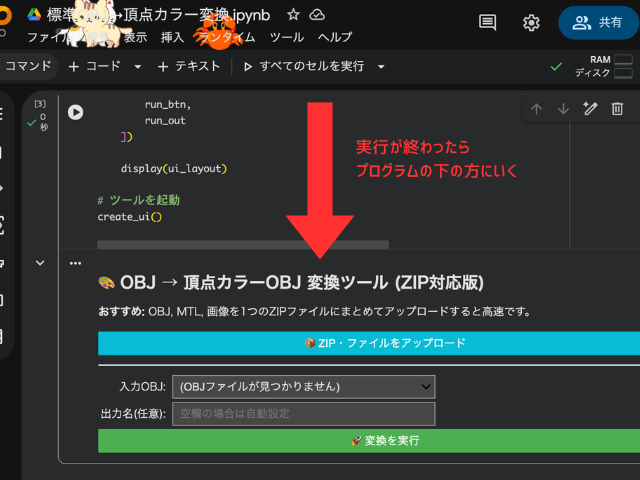This screenshot has height=480, width=640.
Task: Delete cell using the trash icon
Action: pyautogui.click(x=618, y=109)
